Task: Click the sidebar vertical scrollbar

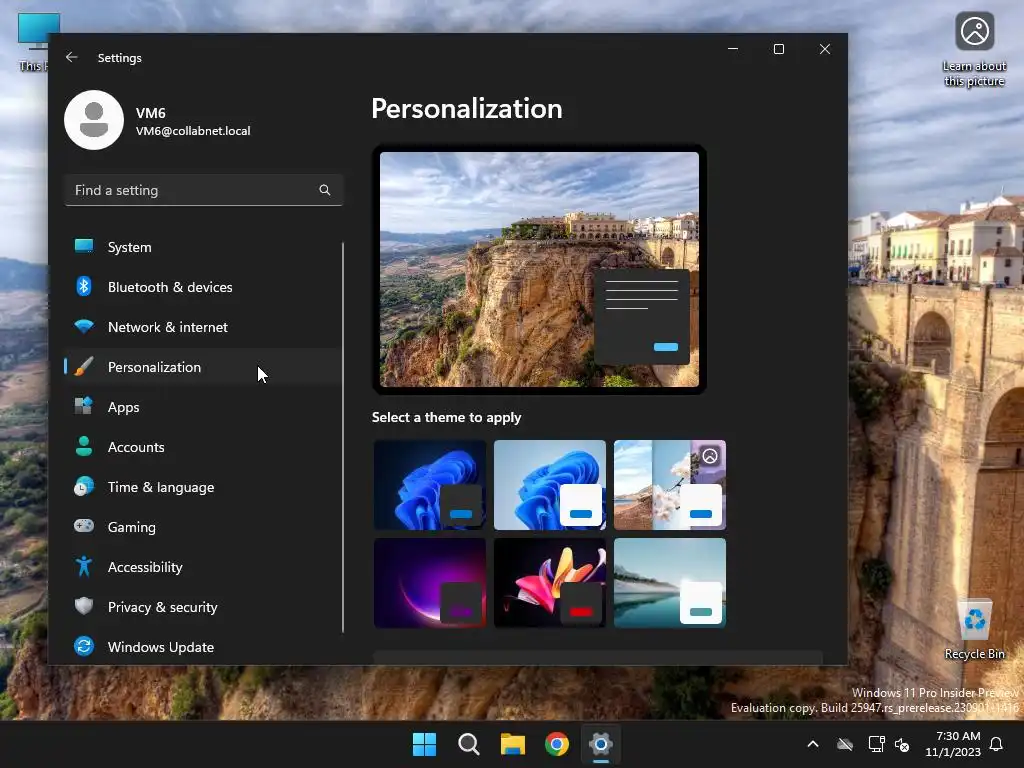Action: pyautogui.click(x=343, y=437)
